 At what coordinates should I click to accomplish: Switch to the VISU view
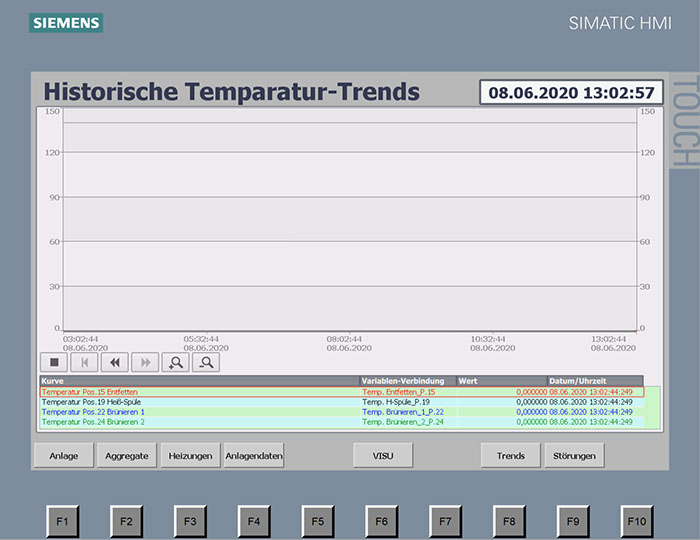pyautogui.click(x=383, y=456)
